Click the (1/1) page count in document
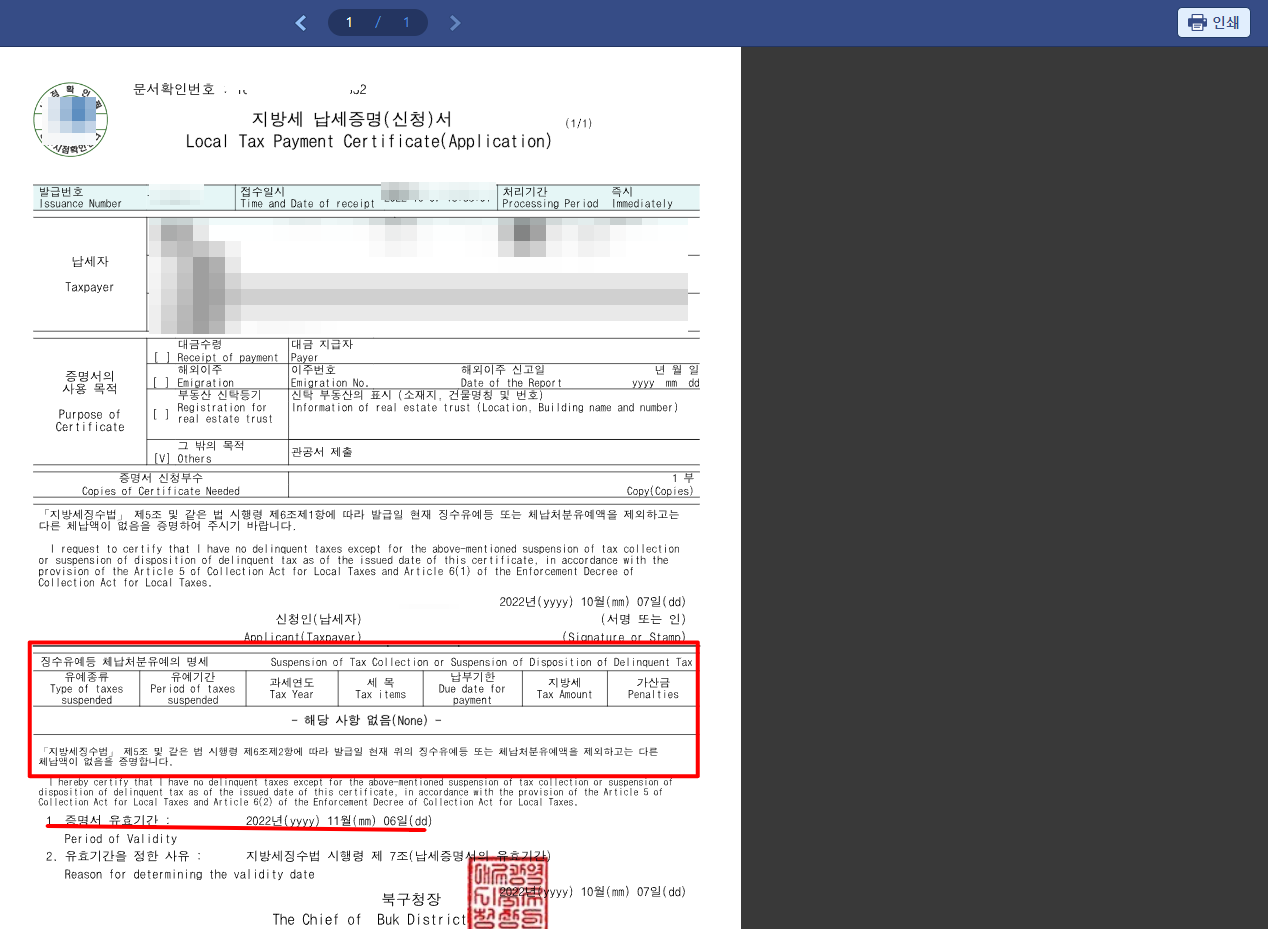 coord(578,123)
